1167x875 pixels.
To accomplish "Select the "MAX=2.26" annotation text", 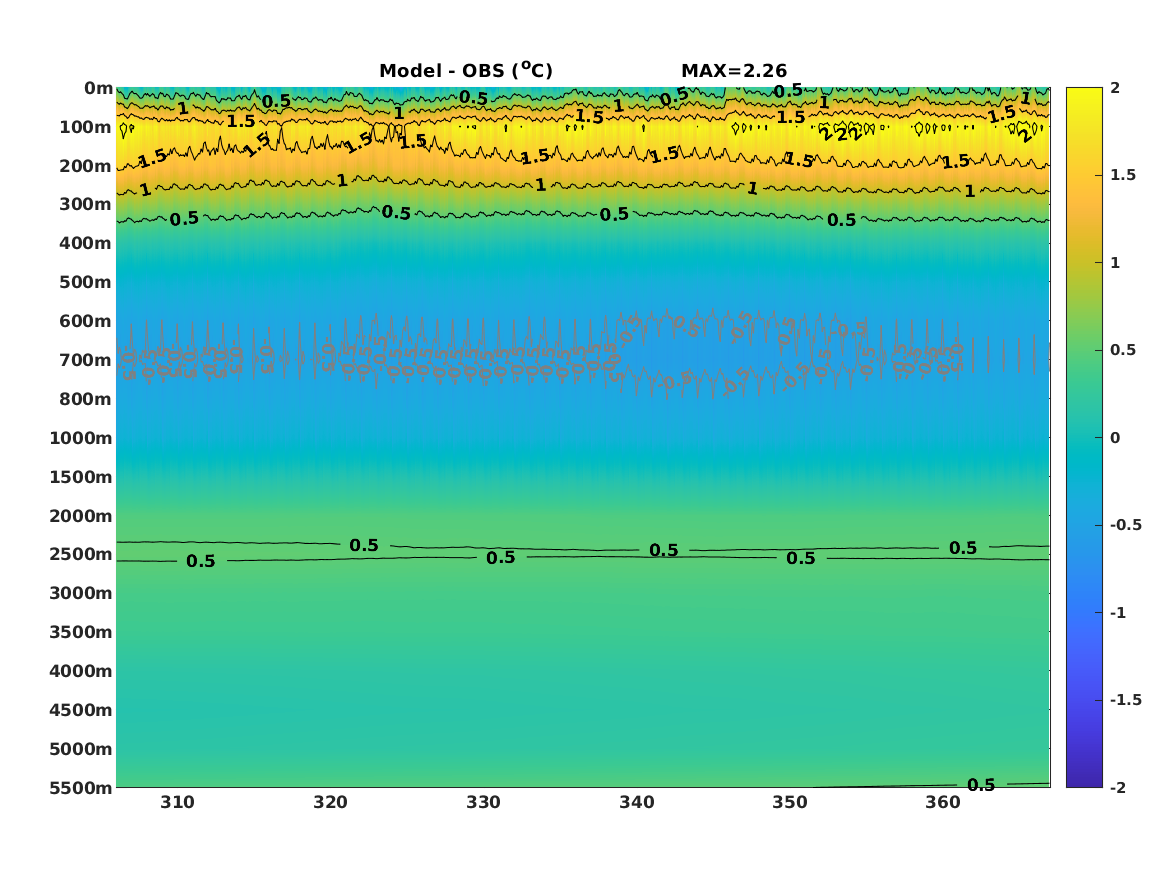I will point(734,71).
